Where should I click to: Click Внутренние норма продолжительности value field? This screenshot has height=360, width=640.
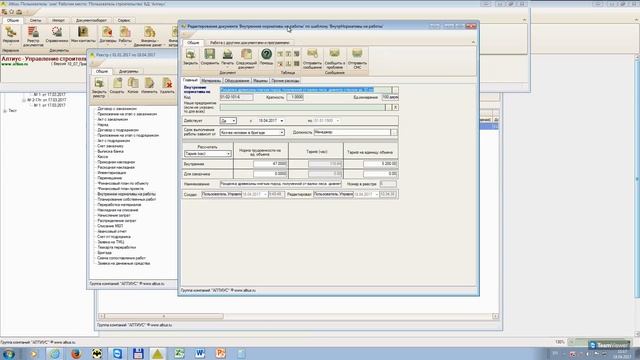(270, 164)
